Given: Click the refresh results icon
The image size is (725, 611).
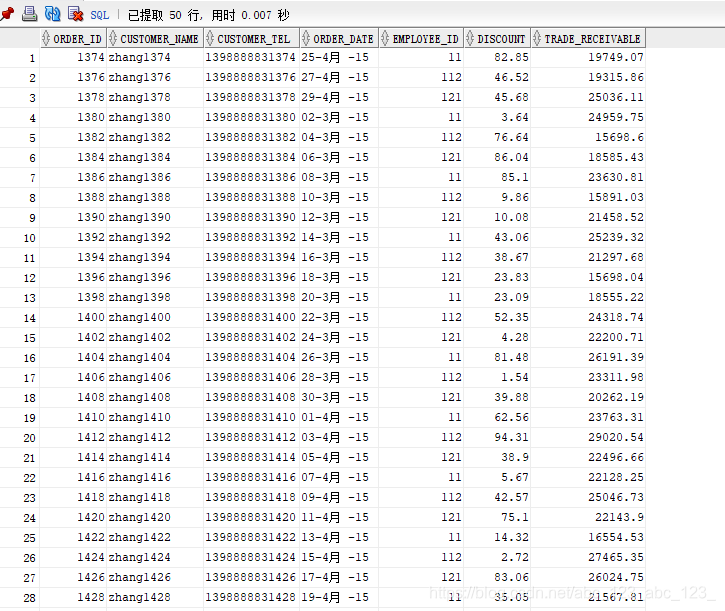Looking at the screenshot, I should pyautogui.click(x=52, y=14).
